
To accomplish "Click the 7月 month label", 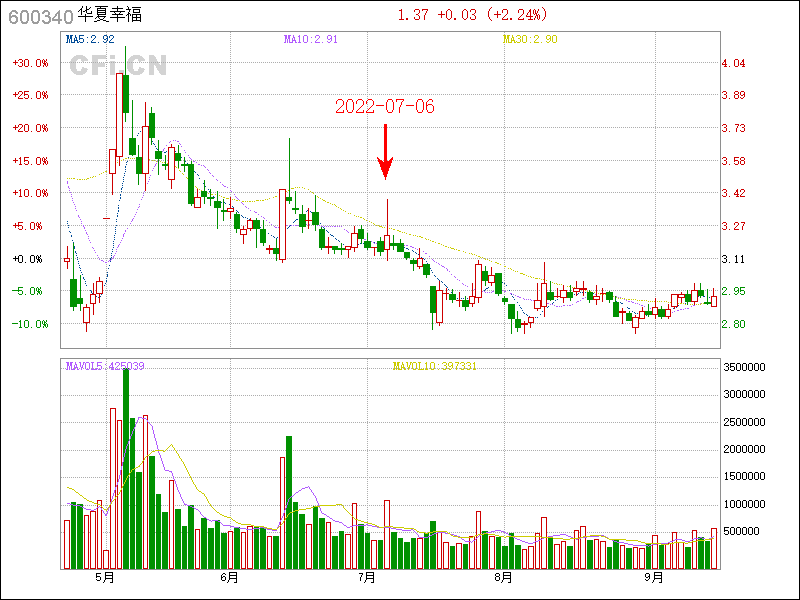I will click(367, 578).
